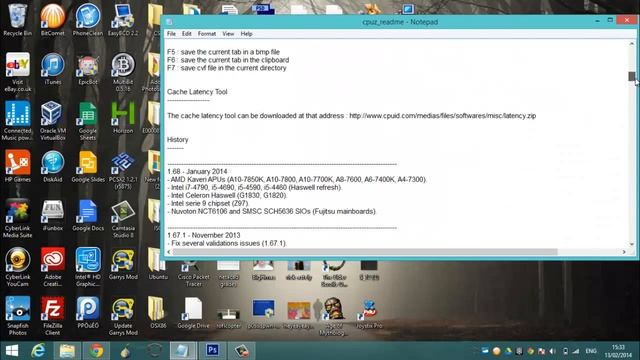Image resolution: width=640 pixels, height=360 pixels.
Task: Select the Adobe Creative Cloud icon
Action: pos(53,267)
